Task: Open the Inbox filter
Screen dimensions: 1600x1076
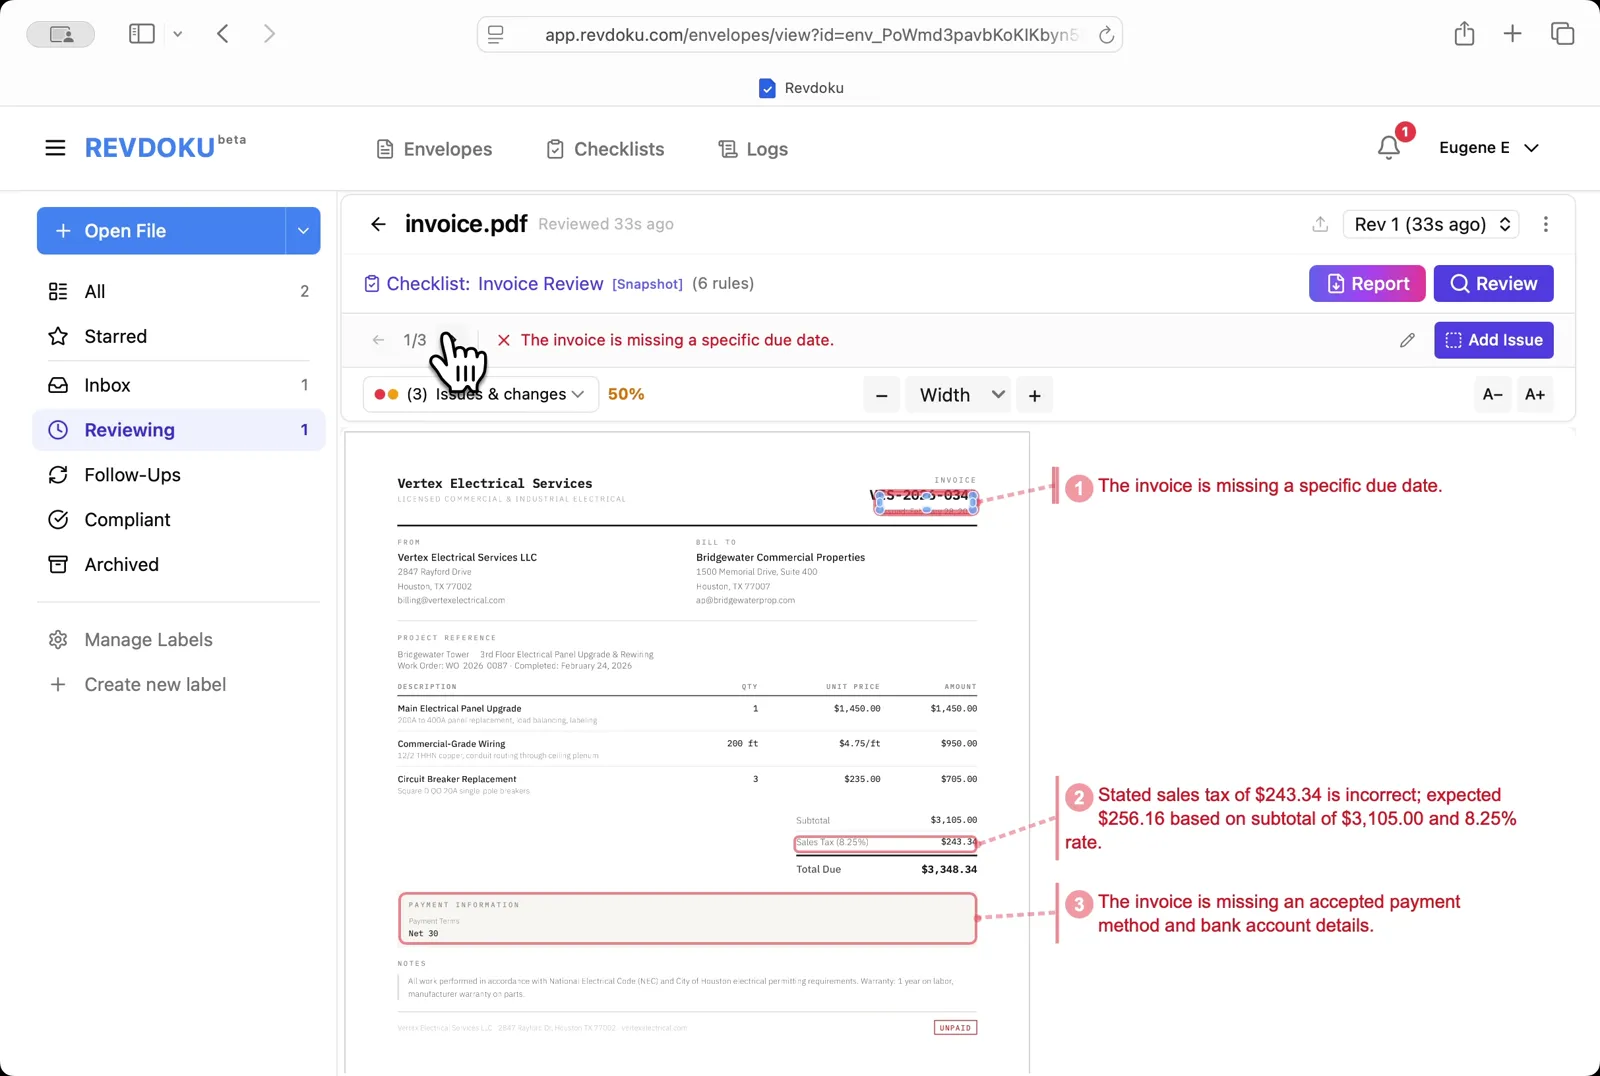Action: point(107,385)
